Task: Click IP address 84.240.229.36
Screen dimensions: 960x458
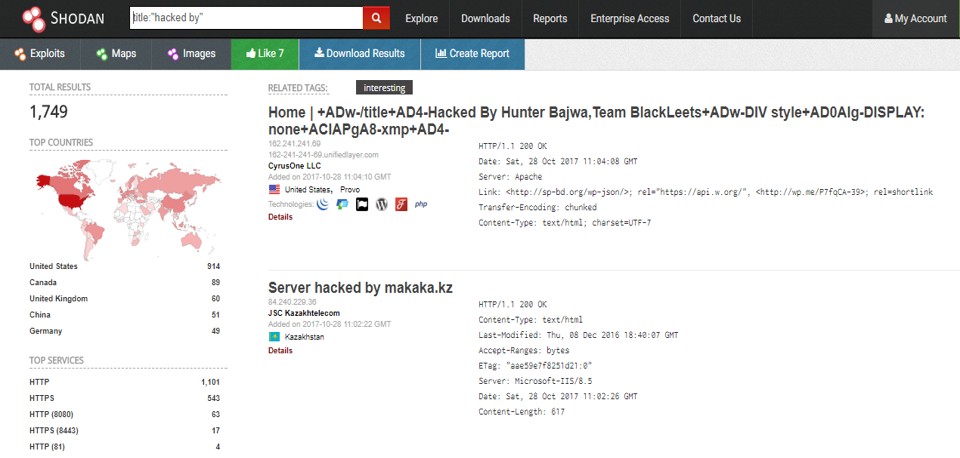Action: click(x=292, y=302)
